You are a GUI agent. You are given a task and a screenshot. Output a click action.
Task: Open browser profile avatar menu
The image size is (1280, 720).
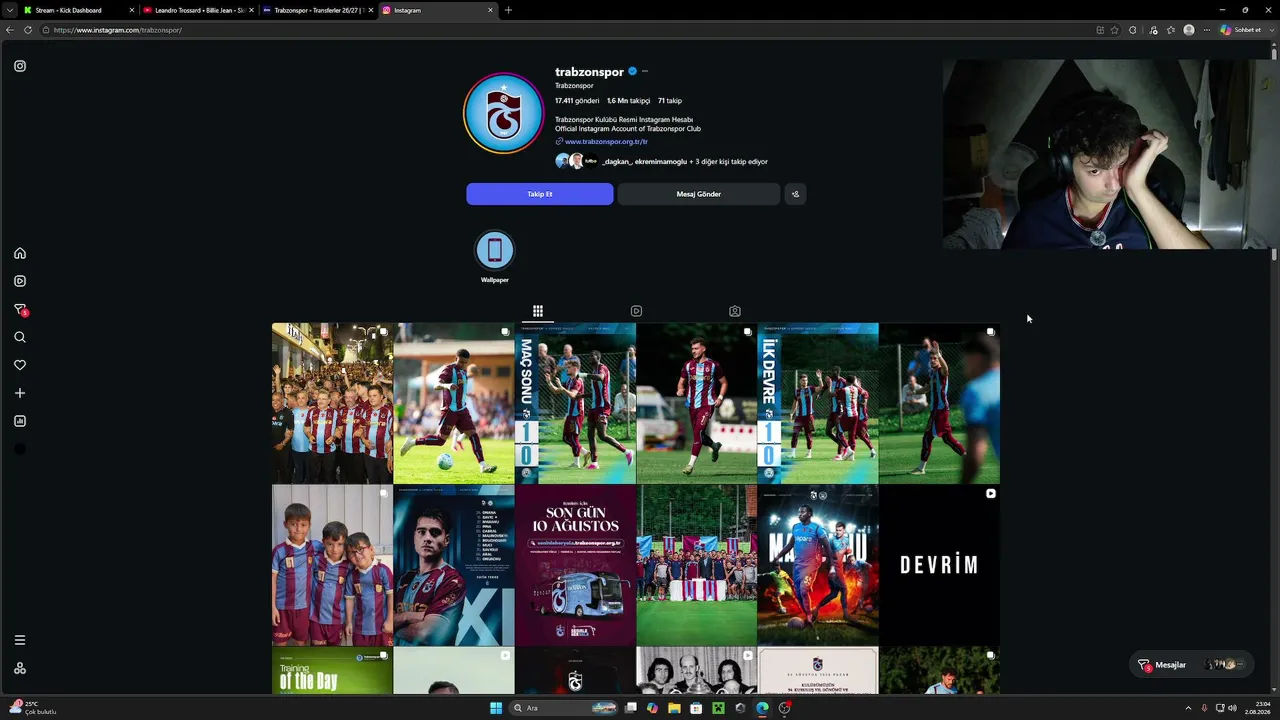pyautogui.click(x=1189, y=30)
